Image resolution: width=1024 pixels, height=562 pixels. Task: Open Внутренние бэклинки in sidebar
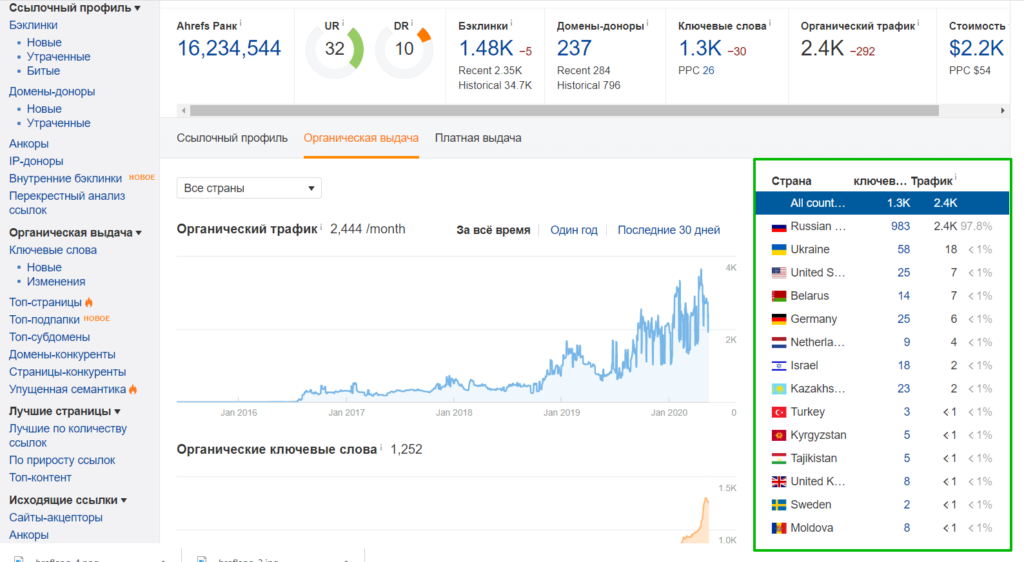click(x=65, y=178)
